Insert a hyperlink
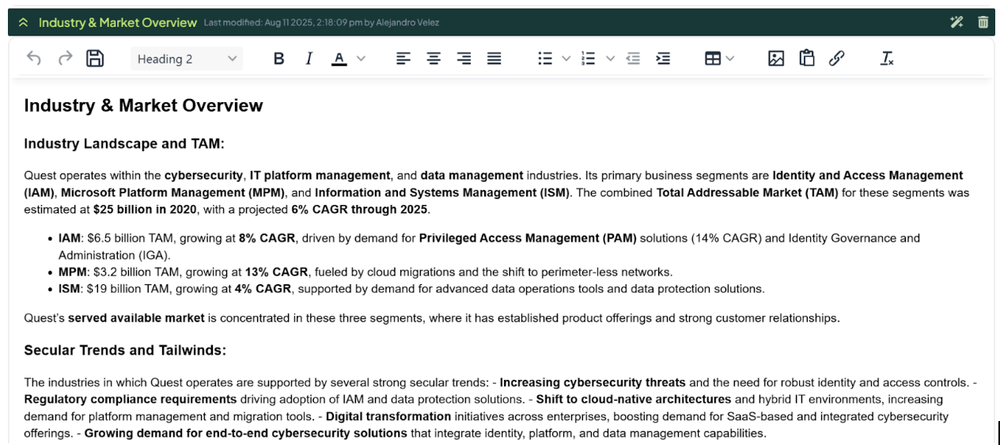Image resolution: width=1000 pixels, height=445 pixels. [837, 59]
